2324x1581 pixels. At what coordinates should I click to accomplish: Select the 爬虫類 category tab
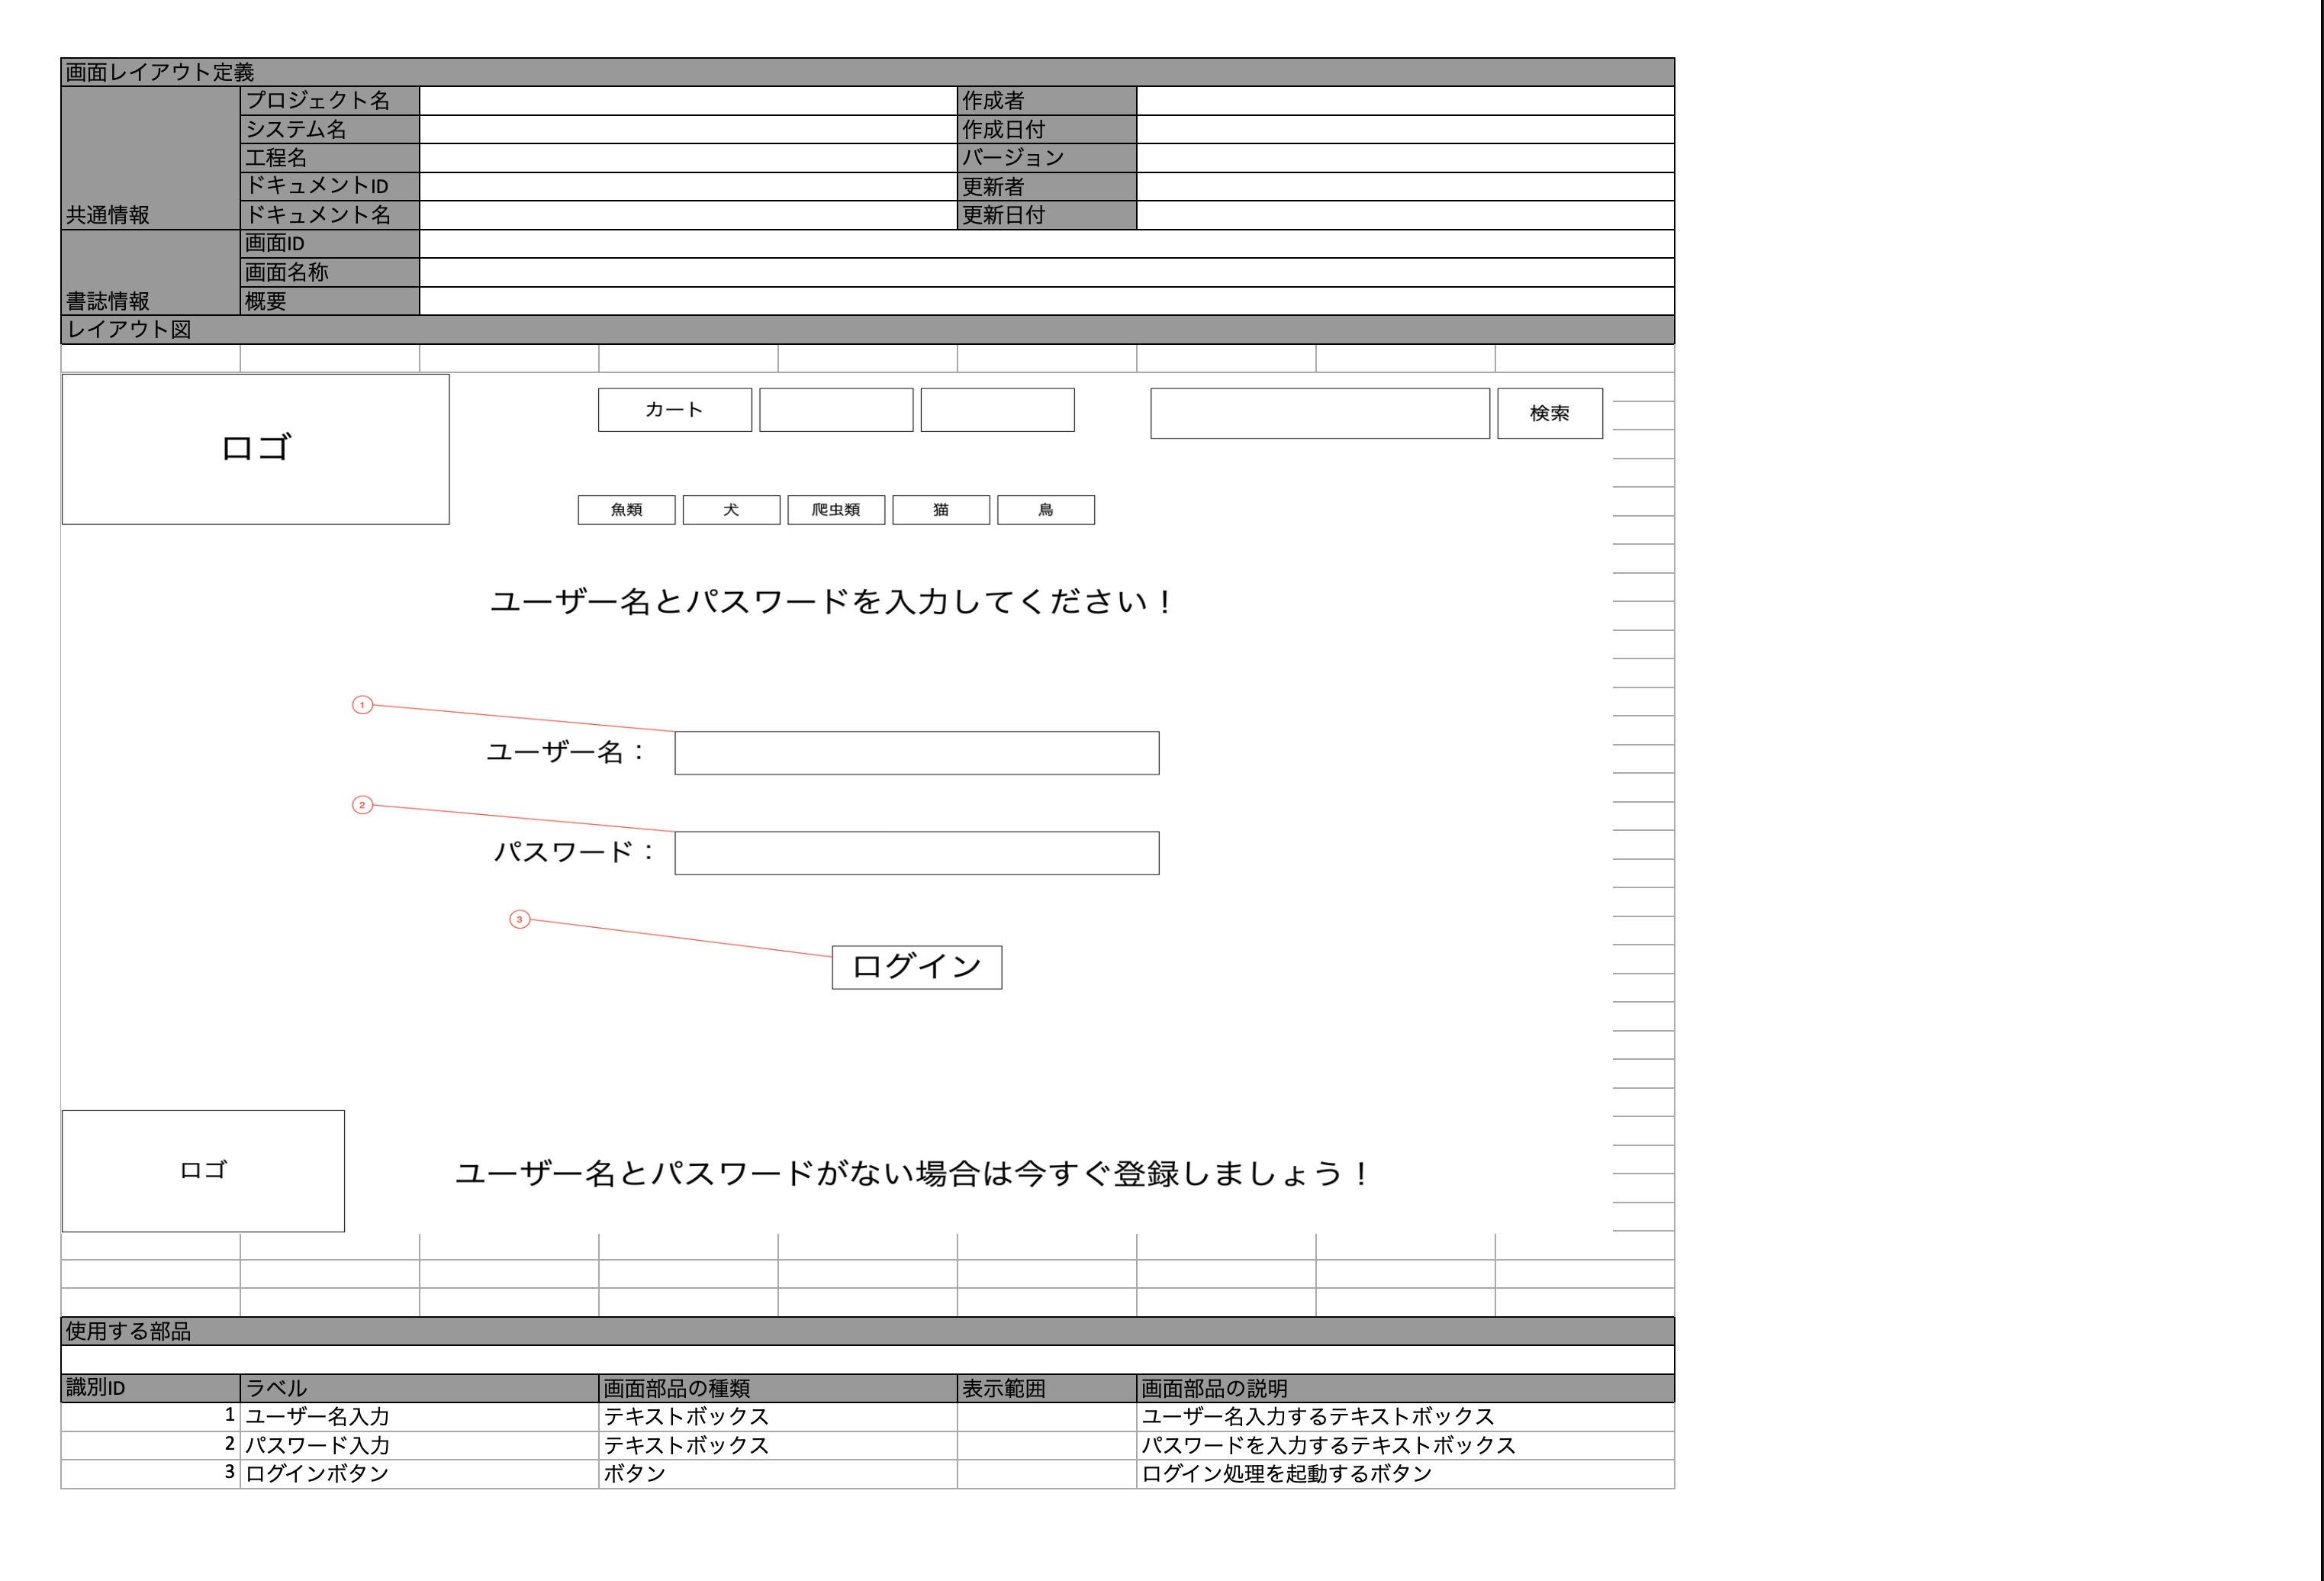836,510
